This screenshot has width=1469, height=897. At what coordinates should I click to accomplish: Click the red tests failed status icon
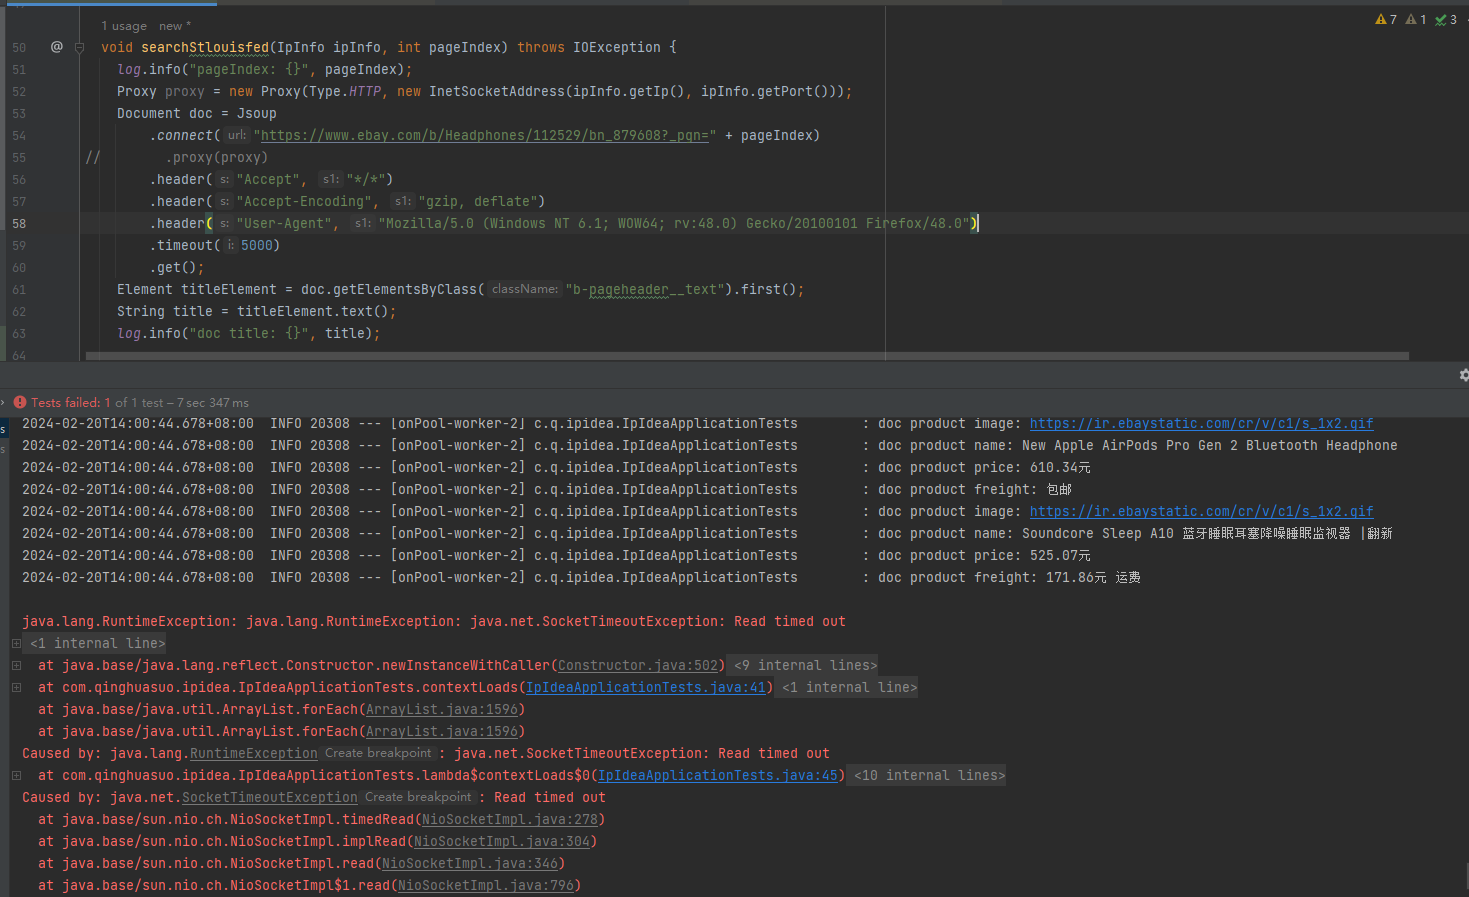coord(20,402)
